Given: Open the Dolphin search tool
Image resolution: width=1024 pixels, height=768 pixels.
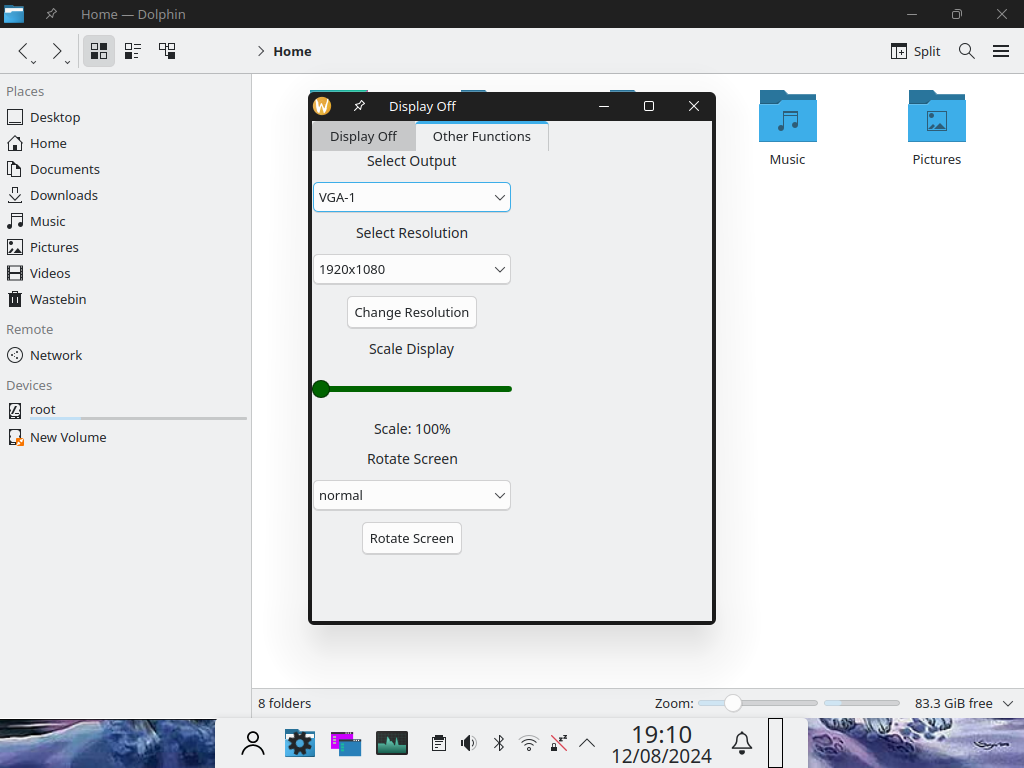Looking at the screenshot, I should click(x=967, y=51).
